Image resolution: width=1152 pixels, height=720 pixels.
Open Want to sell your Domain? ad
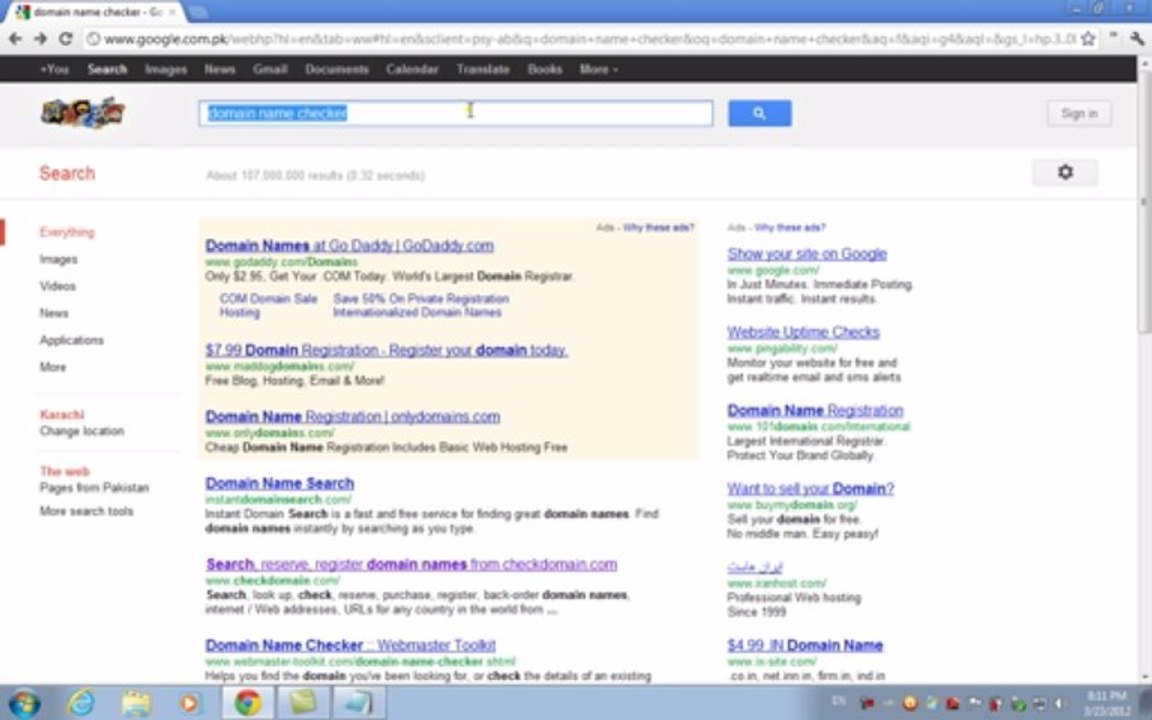810,489
